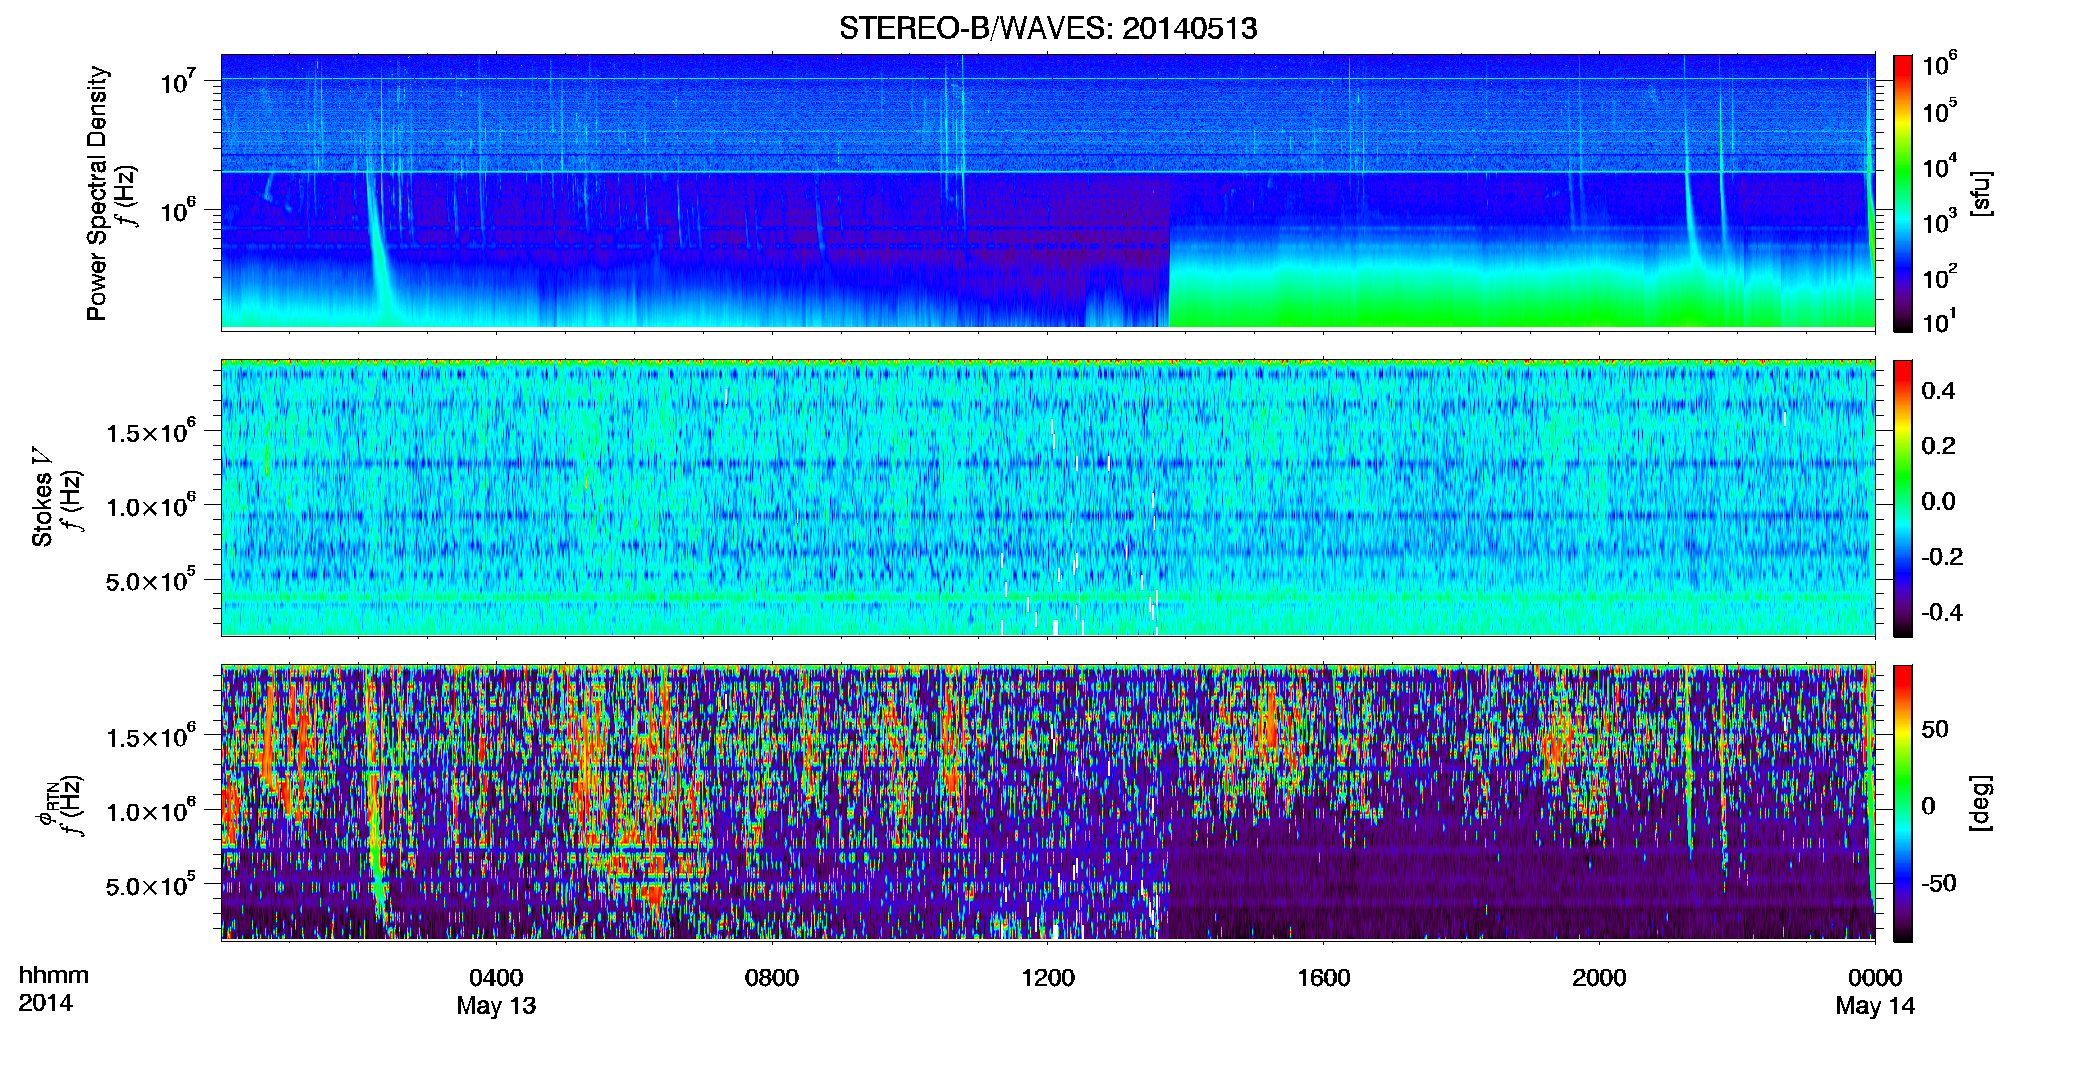This screenshot has height=1080, width=2096.
Task: Click the 'Stokes V' y-axis title
Action: [x=43, y=498]
